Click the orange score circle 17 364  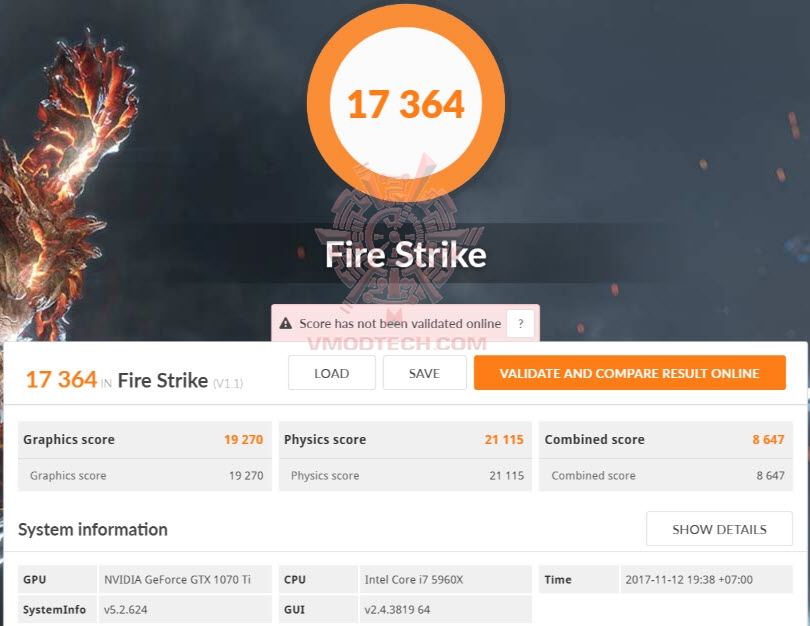[406, 103]
